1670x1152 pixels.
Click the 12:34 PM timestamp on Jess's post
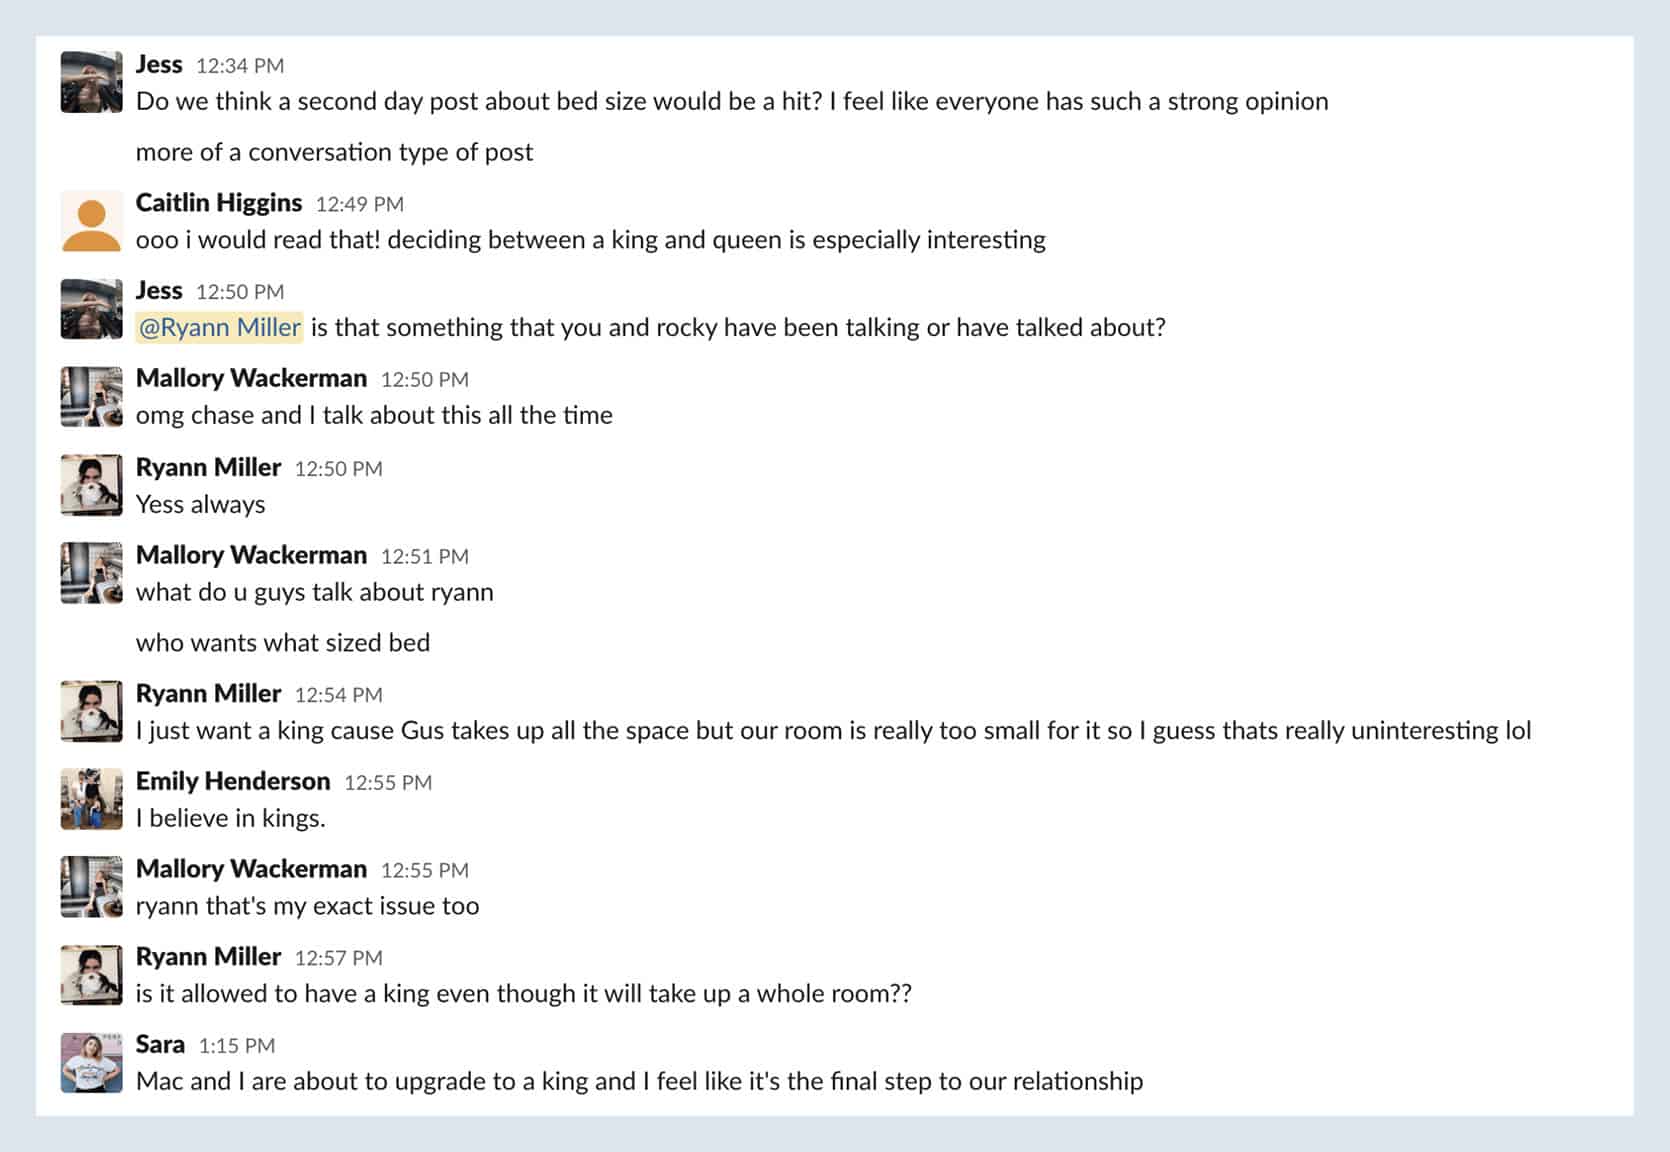pos(240,66)
